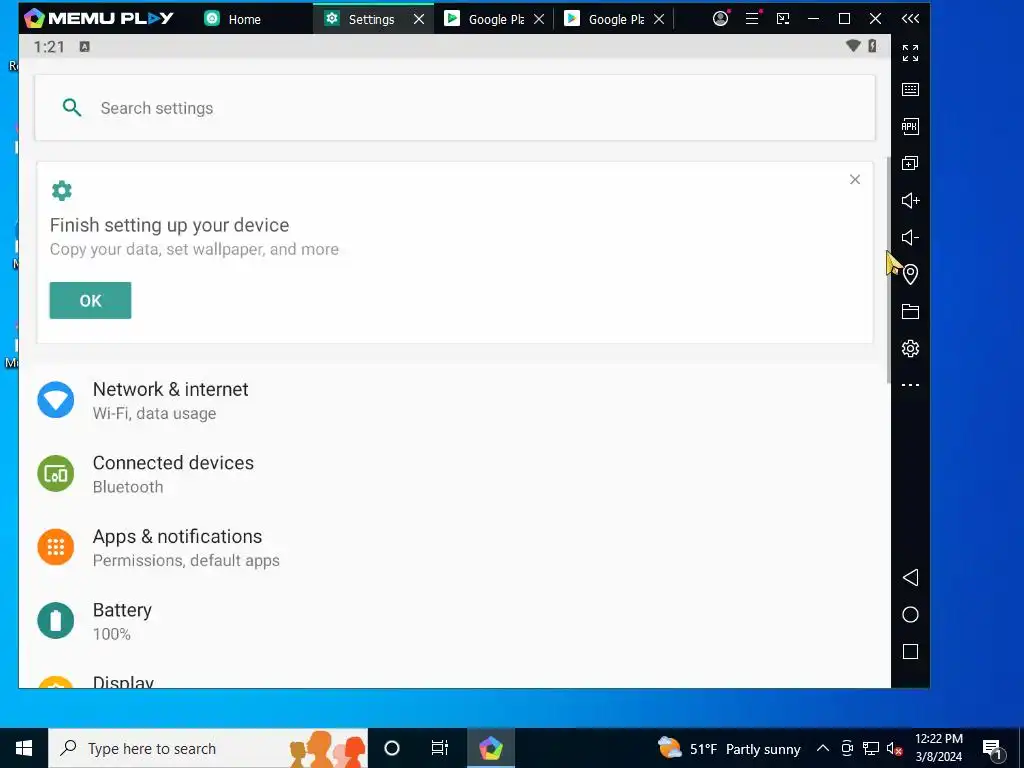Open Network & internet settings

[455, 400]
